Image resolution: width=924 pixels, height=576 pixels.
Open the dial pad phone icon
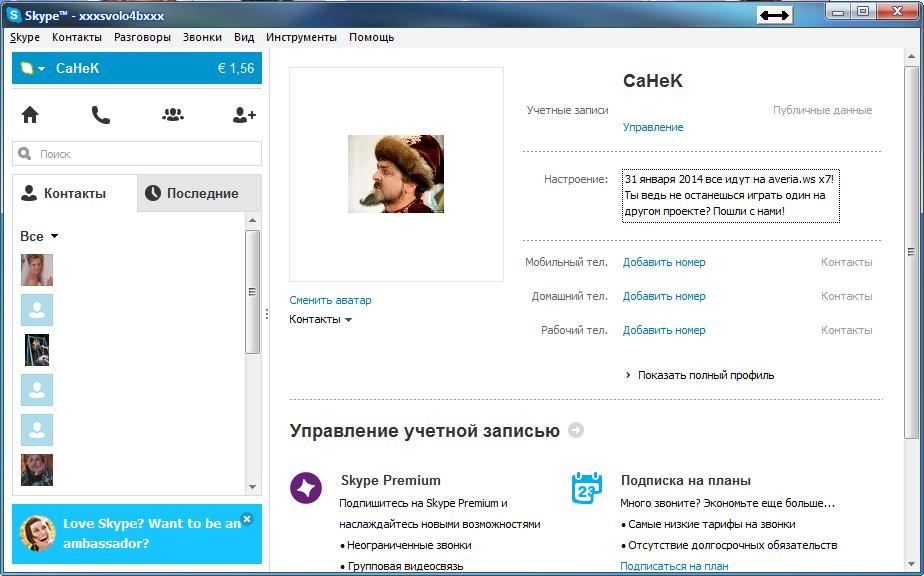(101, 115)
